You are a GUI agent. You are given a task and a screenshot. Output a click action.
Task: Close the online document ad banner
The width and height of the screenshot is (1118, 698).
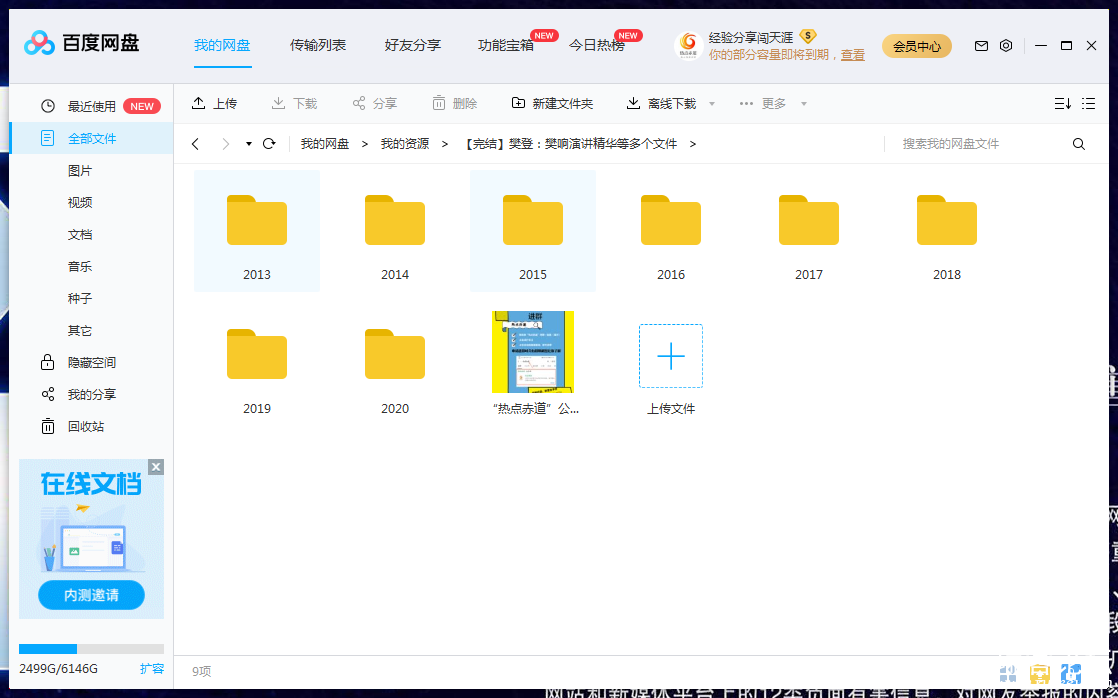click(156, 467)
